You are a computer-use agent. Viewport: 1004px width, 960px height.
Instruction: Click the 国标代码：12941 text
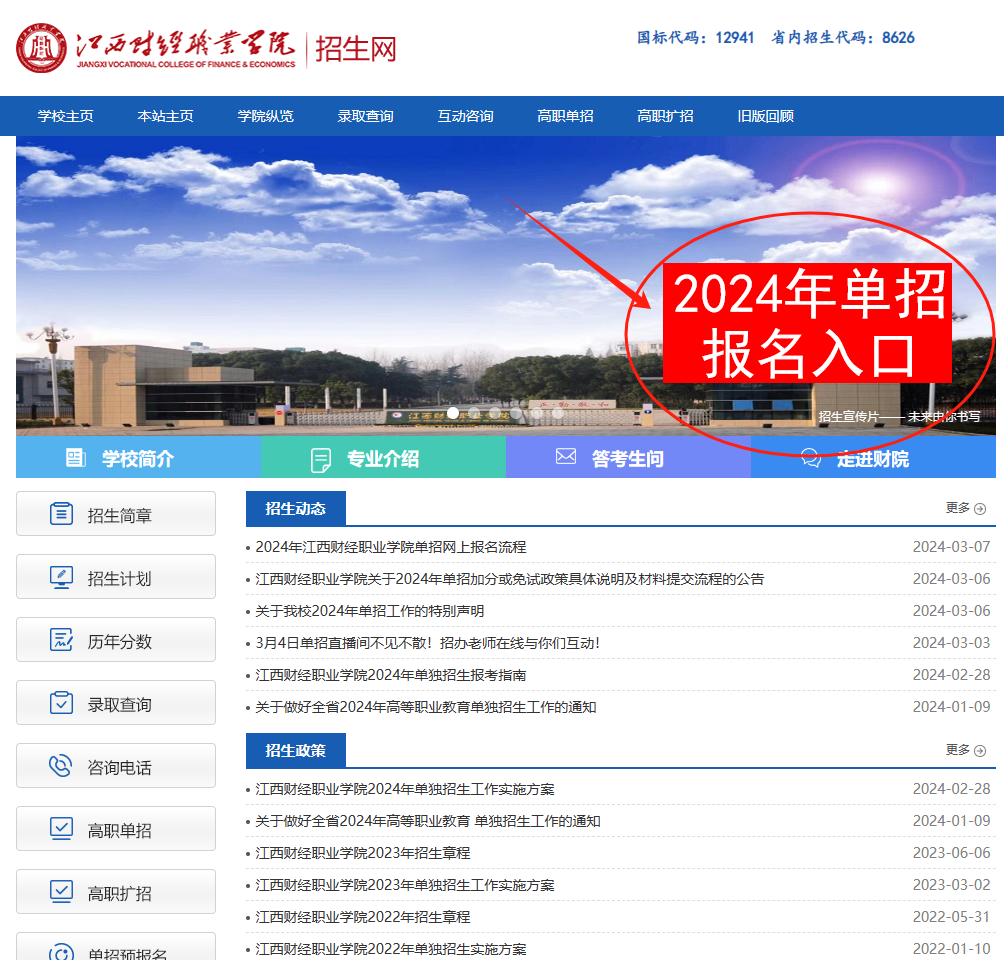pos(696,38)
